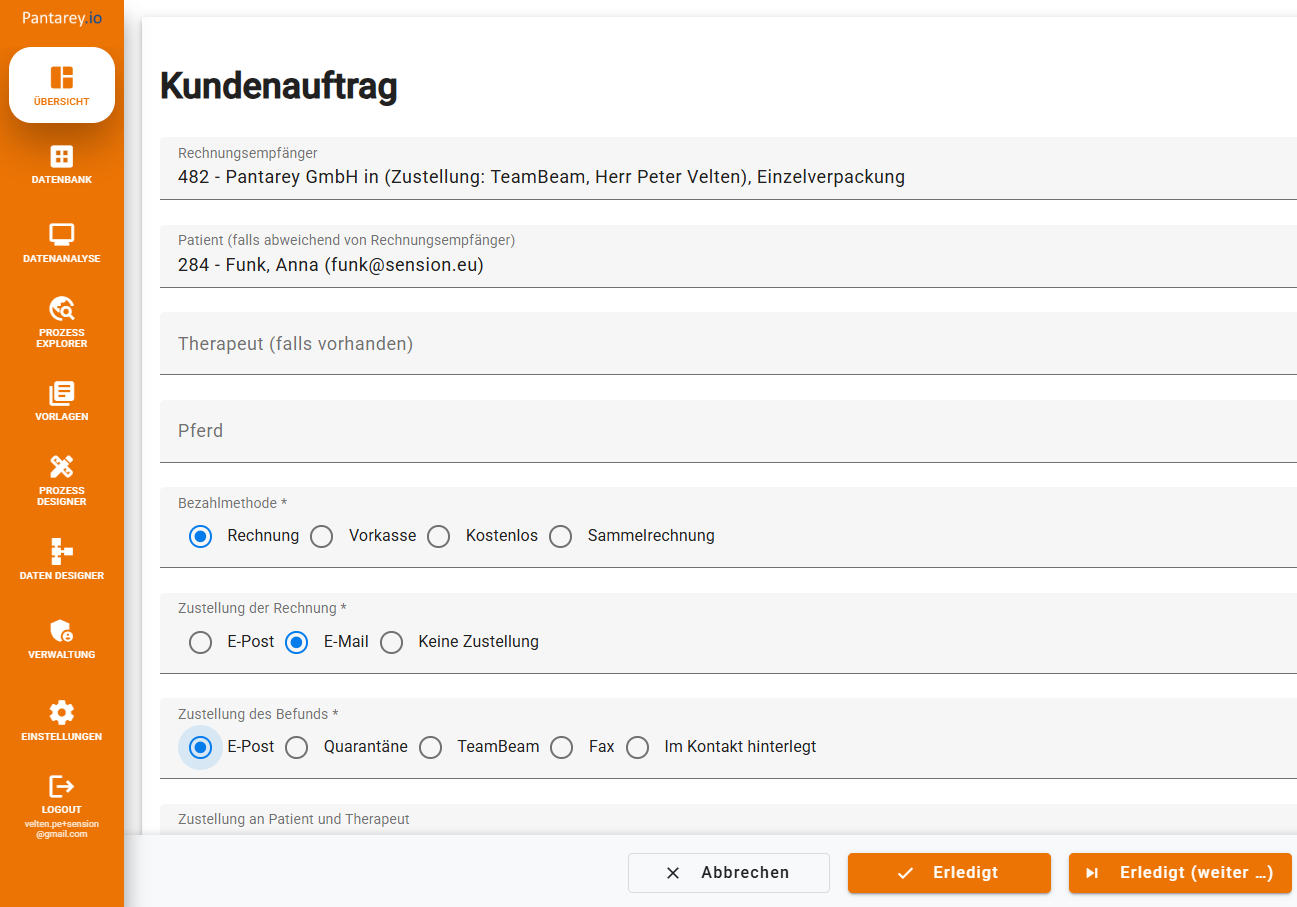1297x907 pixels.
Task: Confirm the order with Erledigt
Action: (x=948, y=872)
